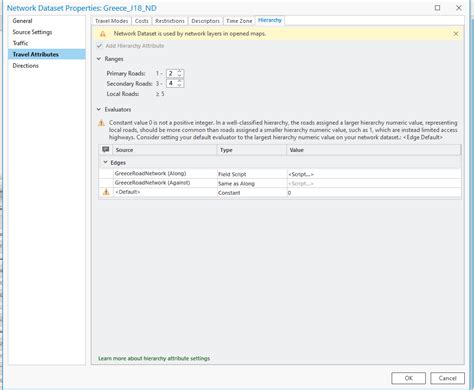This screenshot has width=474, height=390.
Task: Maximize the Network Dataset Properties dialog
Action: point(437,8)
